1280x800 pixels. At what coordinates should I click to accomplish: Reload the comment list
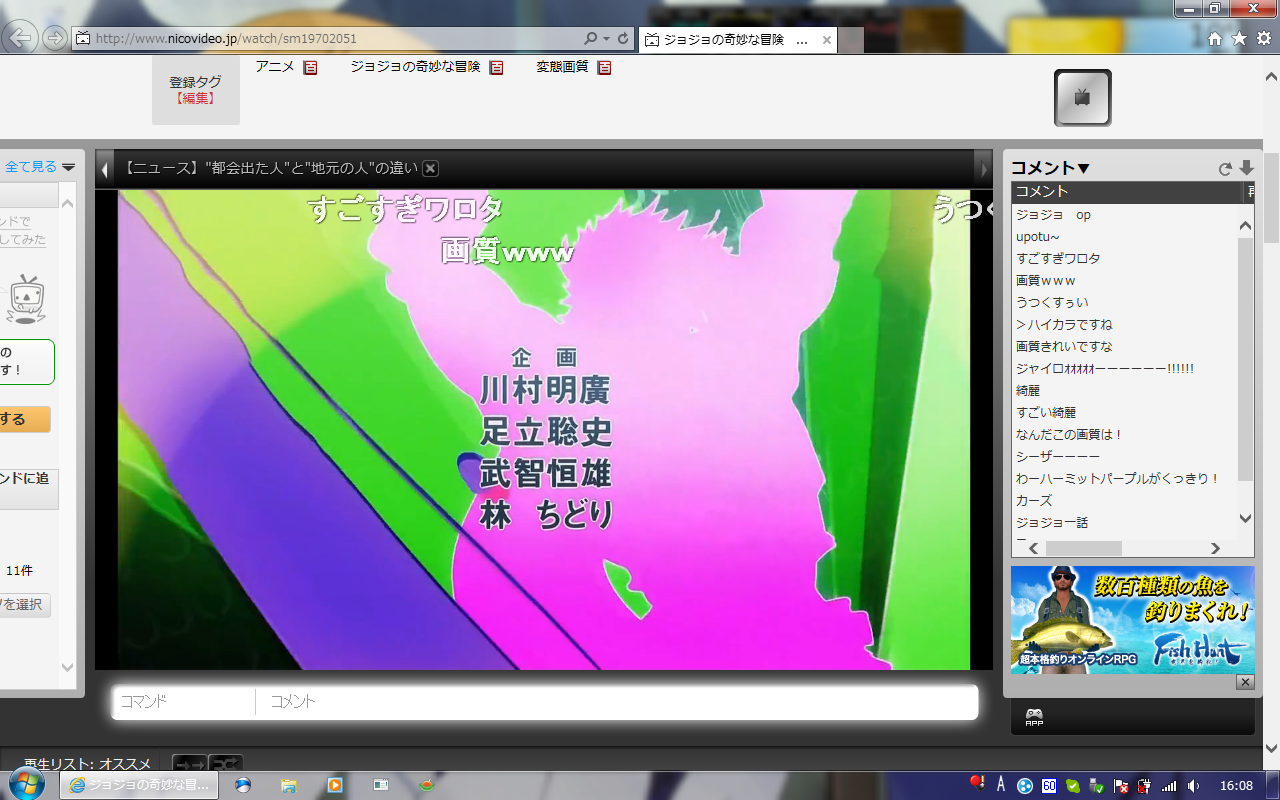(1225, 169)
